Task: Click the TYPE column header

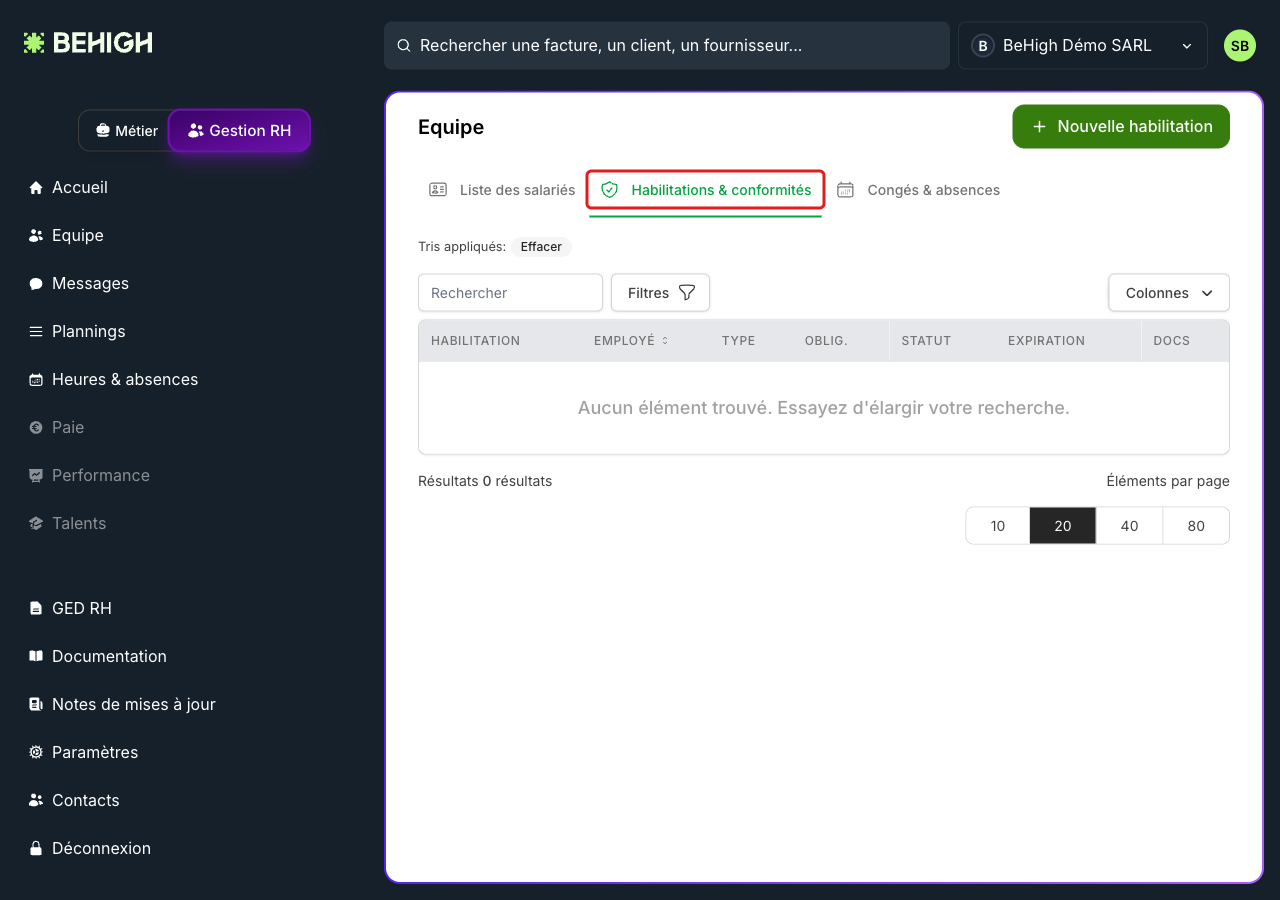Action: coord(738,341)
